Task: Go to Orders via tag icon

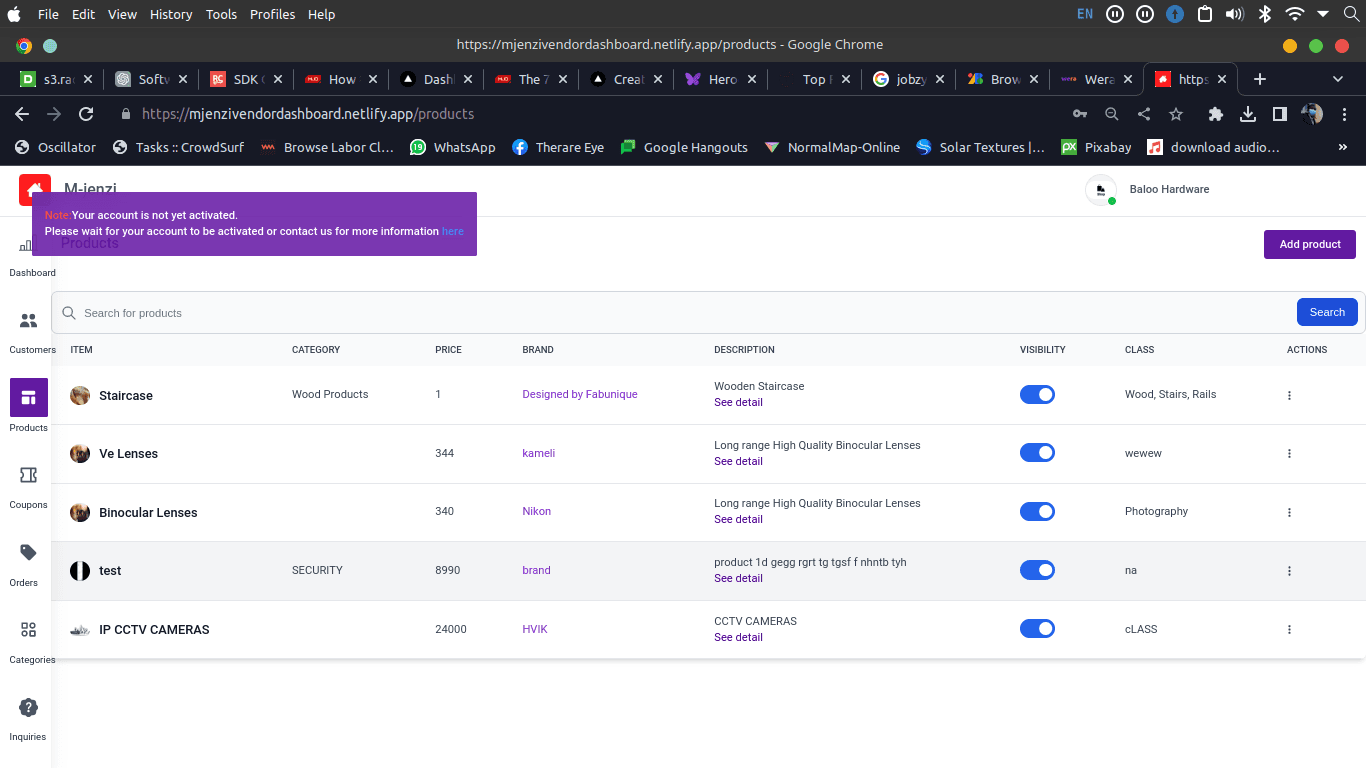Action: [28, 553]
